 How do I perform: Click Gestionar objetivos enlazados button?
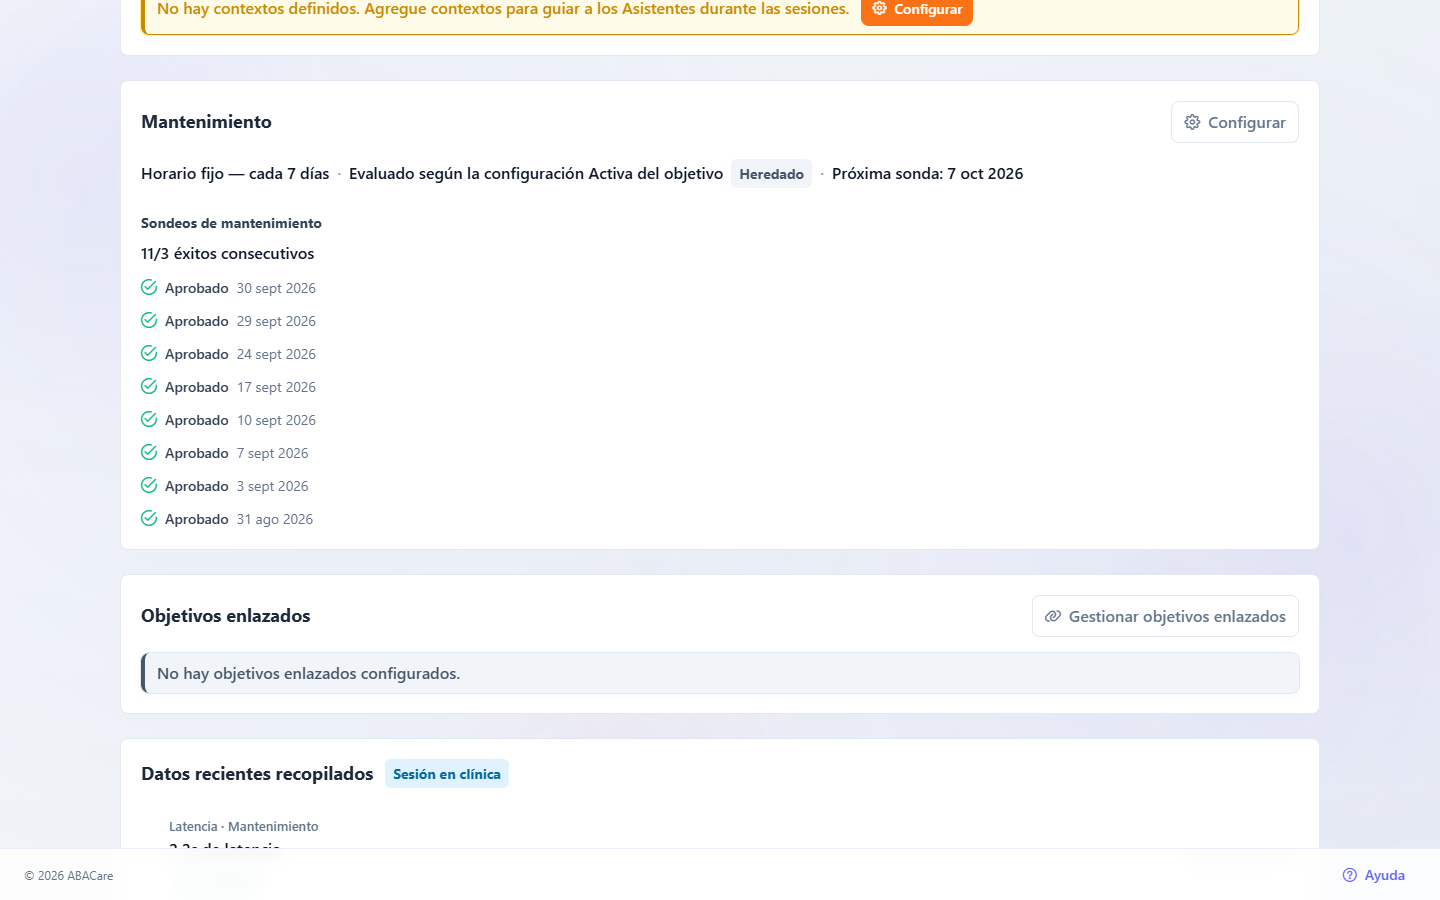1165,616
